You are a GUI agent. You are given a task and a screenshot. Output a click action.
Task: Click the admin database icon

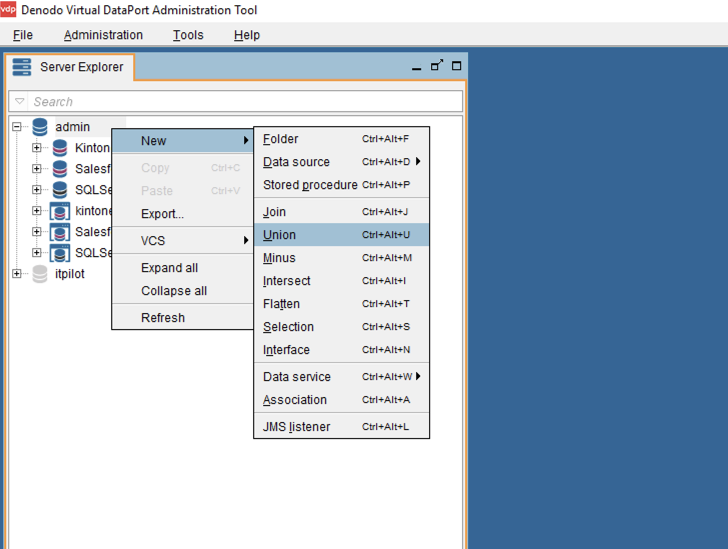pos(40,127)
